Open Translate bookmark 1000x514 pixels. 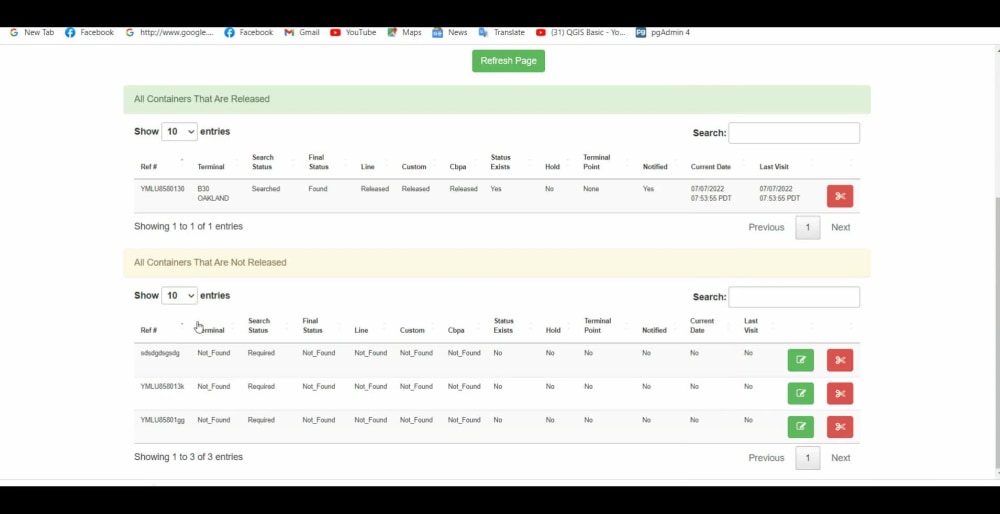[x=501, y=33]
